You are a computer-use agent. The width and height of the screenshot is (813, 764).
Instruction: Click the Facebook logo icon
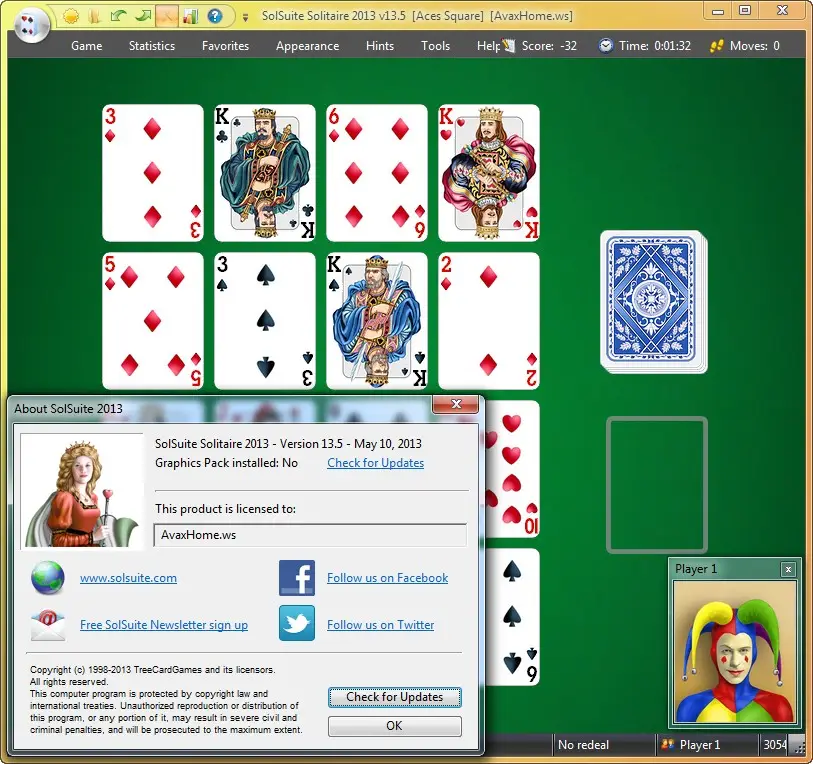click(x=297, y=577)
